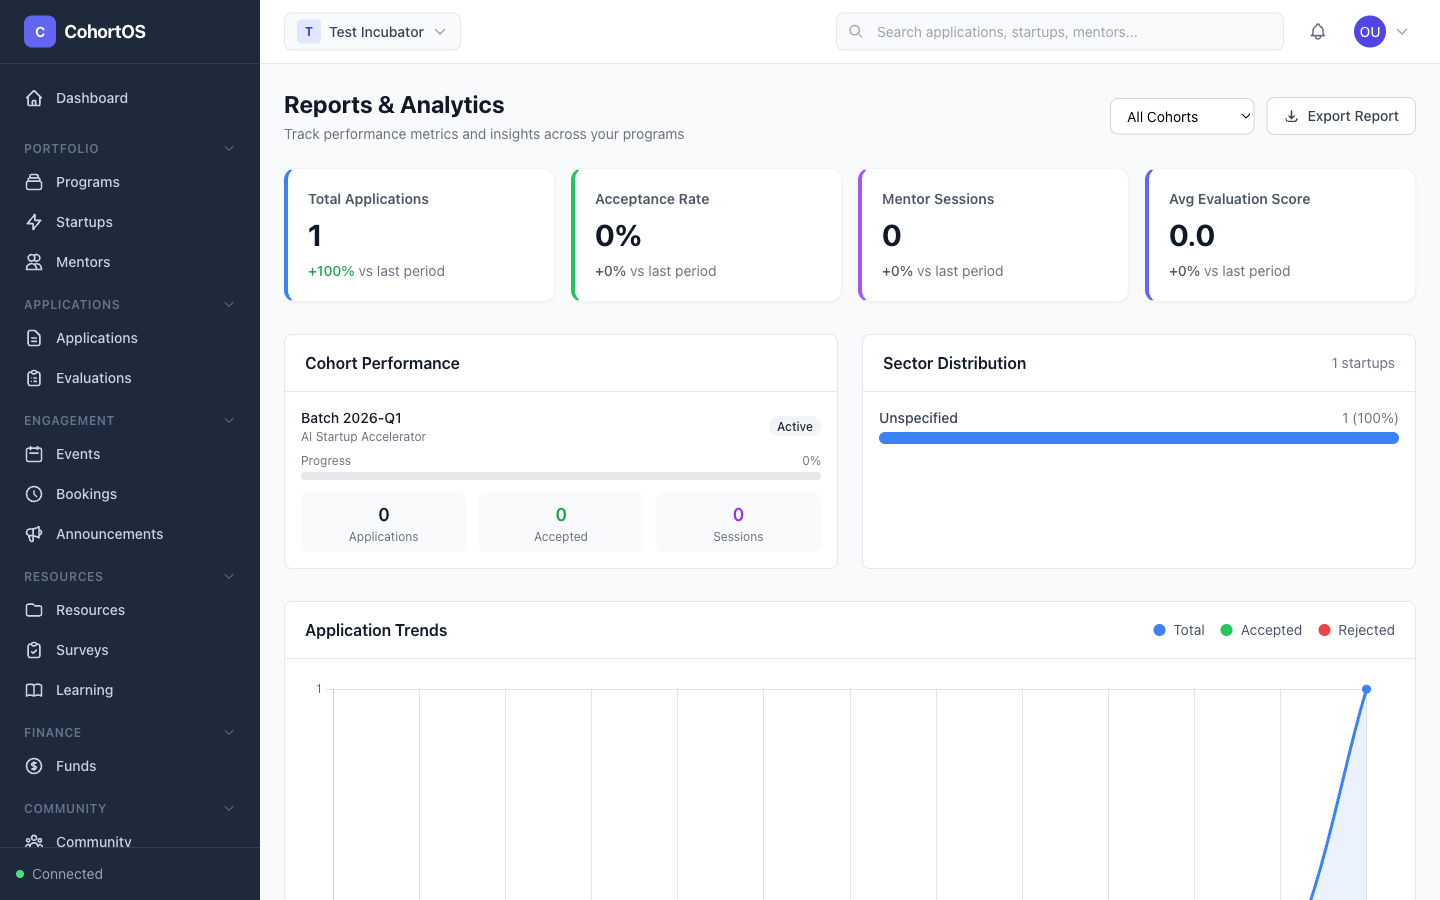Click the Batch 2026-Q1 progress bar

tap(561, 475)
